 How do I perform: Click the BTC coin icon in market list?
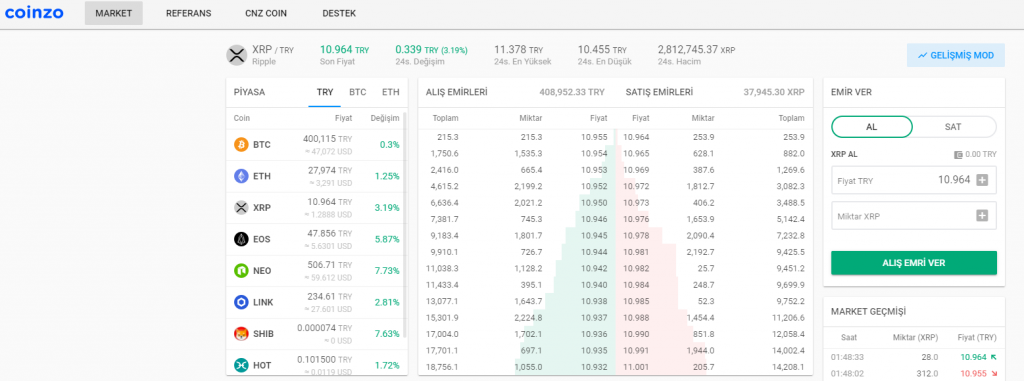tap(242, 144)
